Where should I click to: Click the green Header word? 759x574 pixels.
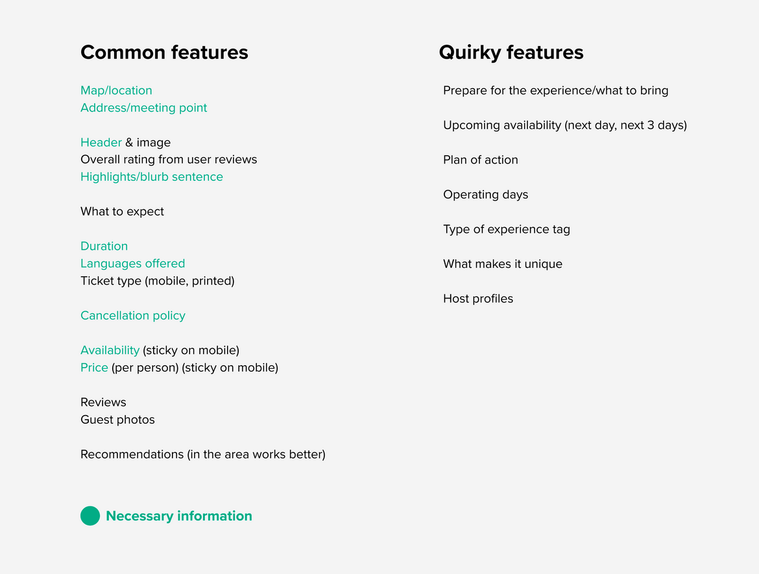[x=101, y=142]
